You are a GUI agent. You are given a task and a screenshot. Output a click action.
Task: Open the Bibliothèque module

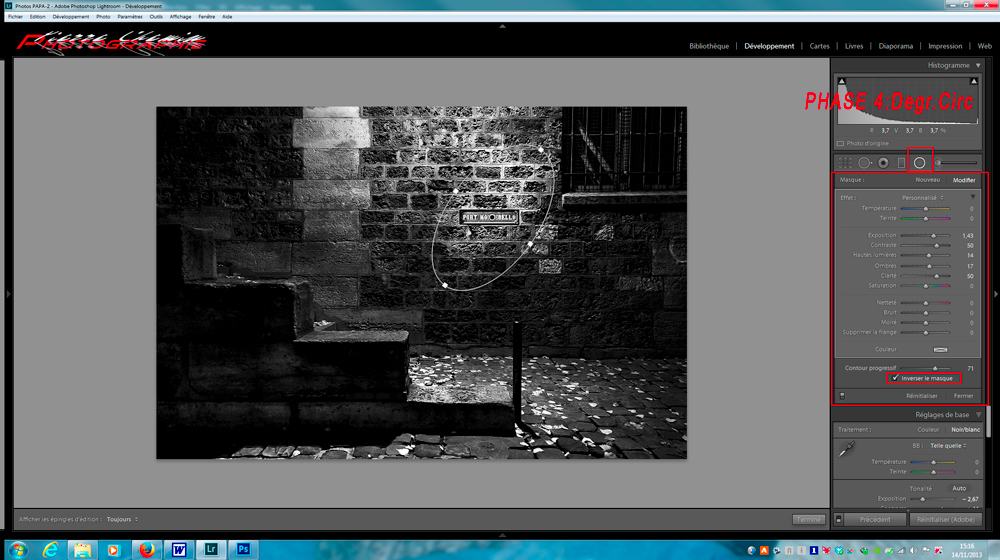click(x=709, y=46)
